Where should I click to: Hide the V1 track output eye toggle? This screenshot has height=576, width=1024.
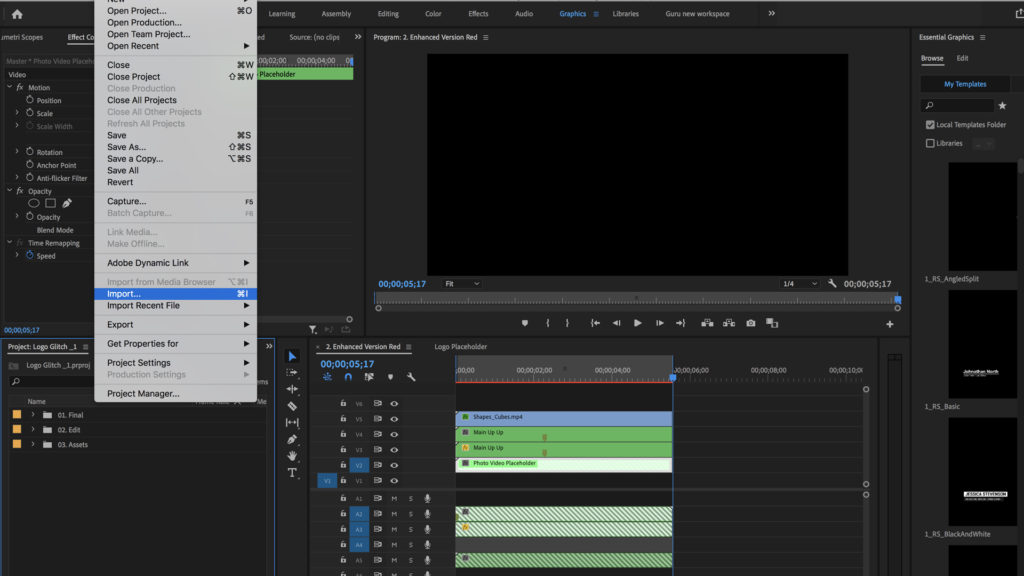pyautogui.click(x=395, y=480)
